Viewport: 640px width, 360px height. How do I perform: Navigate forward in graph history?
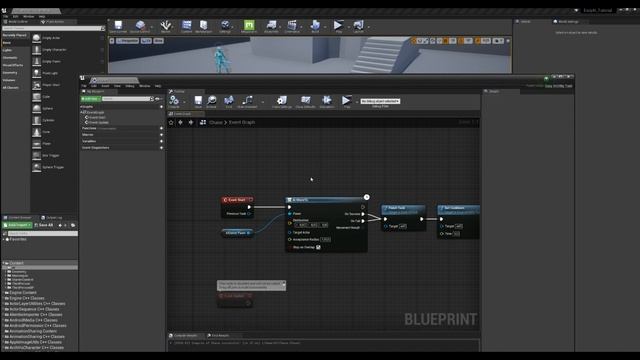click(191, 122)
